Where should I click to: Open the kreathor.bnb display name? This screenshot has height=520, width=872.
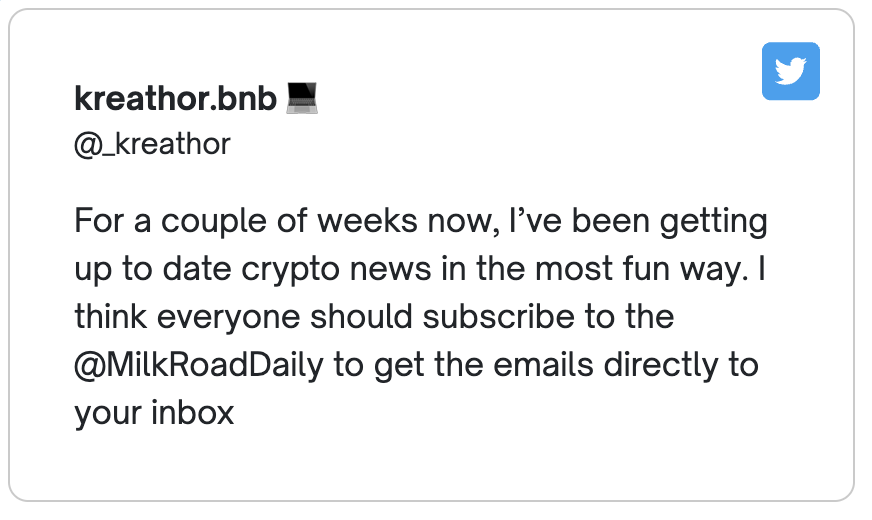pos(175,99)
